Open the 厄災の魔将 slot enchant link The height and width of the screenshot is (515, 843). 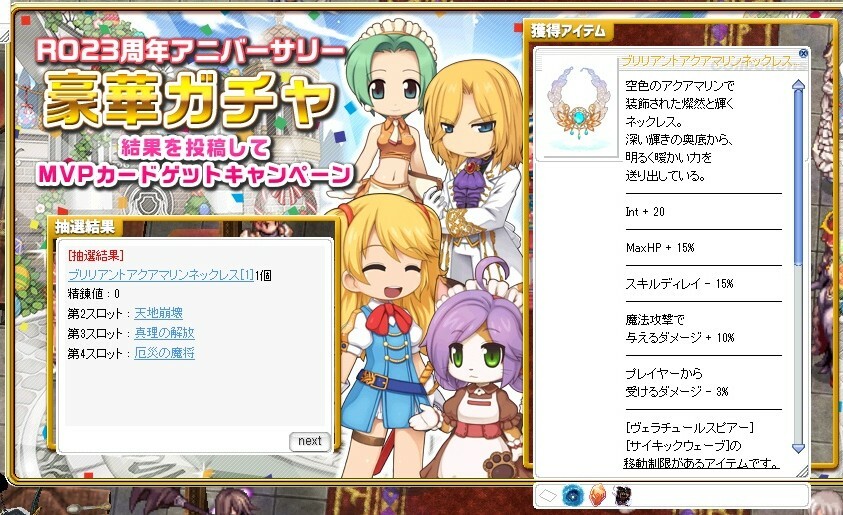click(165, 353)
